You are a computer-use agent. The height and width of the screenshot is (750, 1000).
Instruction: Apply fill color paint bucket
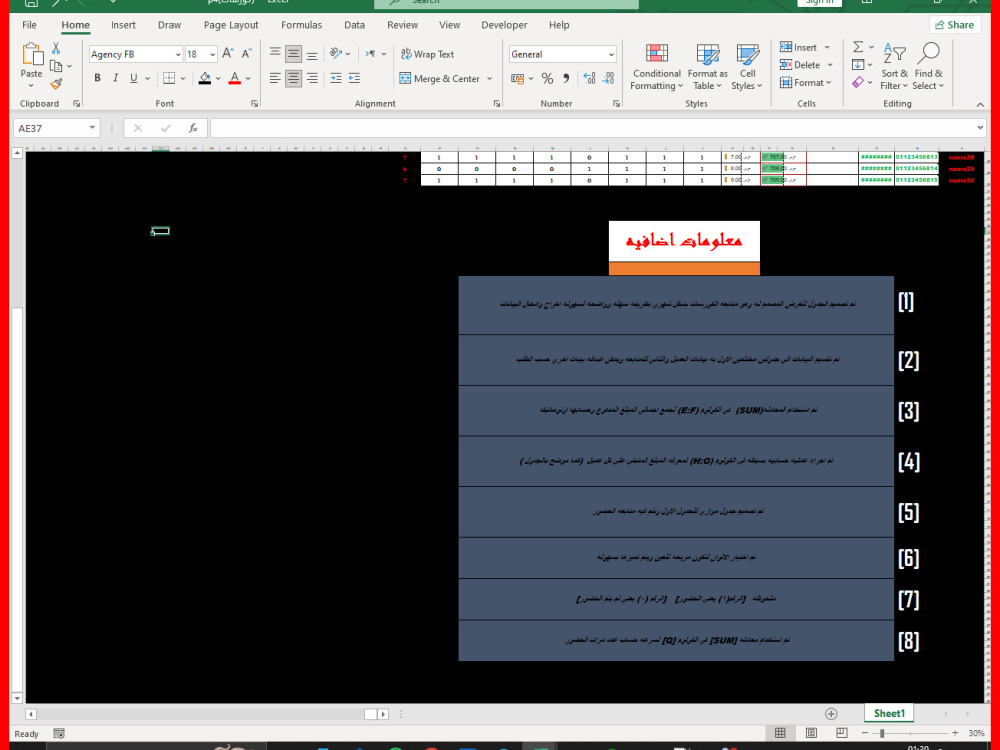pyautogui.click(x=205, y=78)
